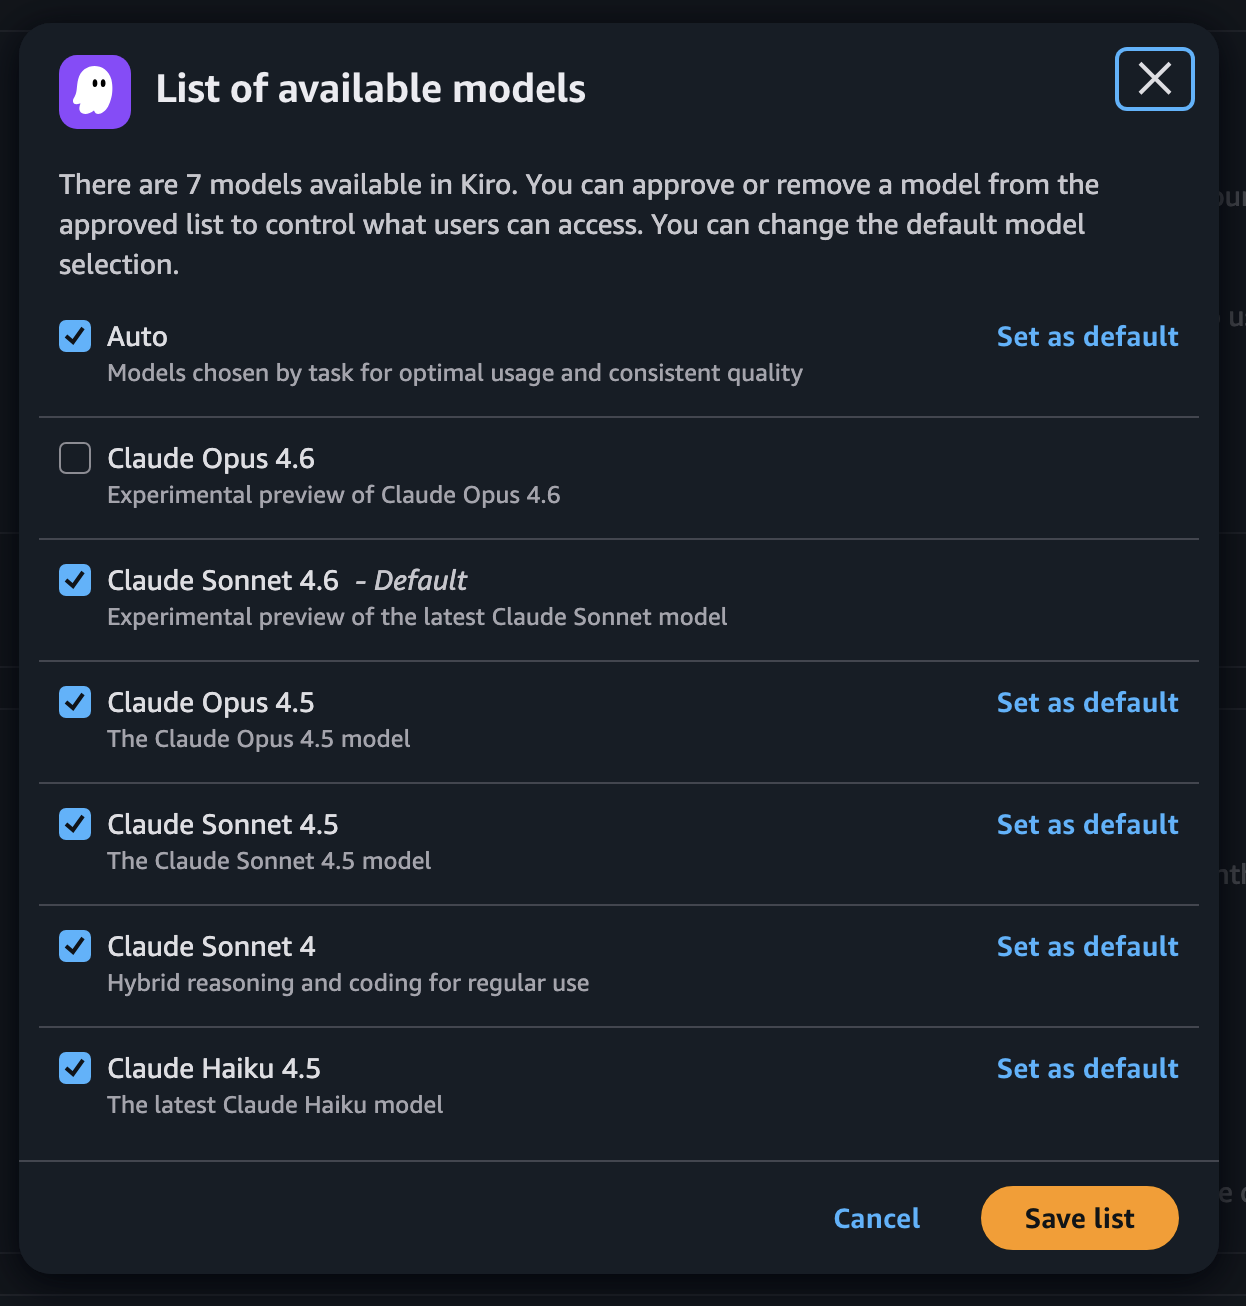Click the close X icon

point(1154,79)
